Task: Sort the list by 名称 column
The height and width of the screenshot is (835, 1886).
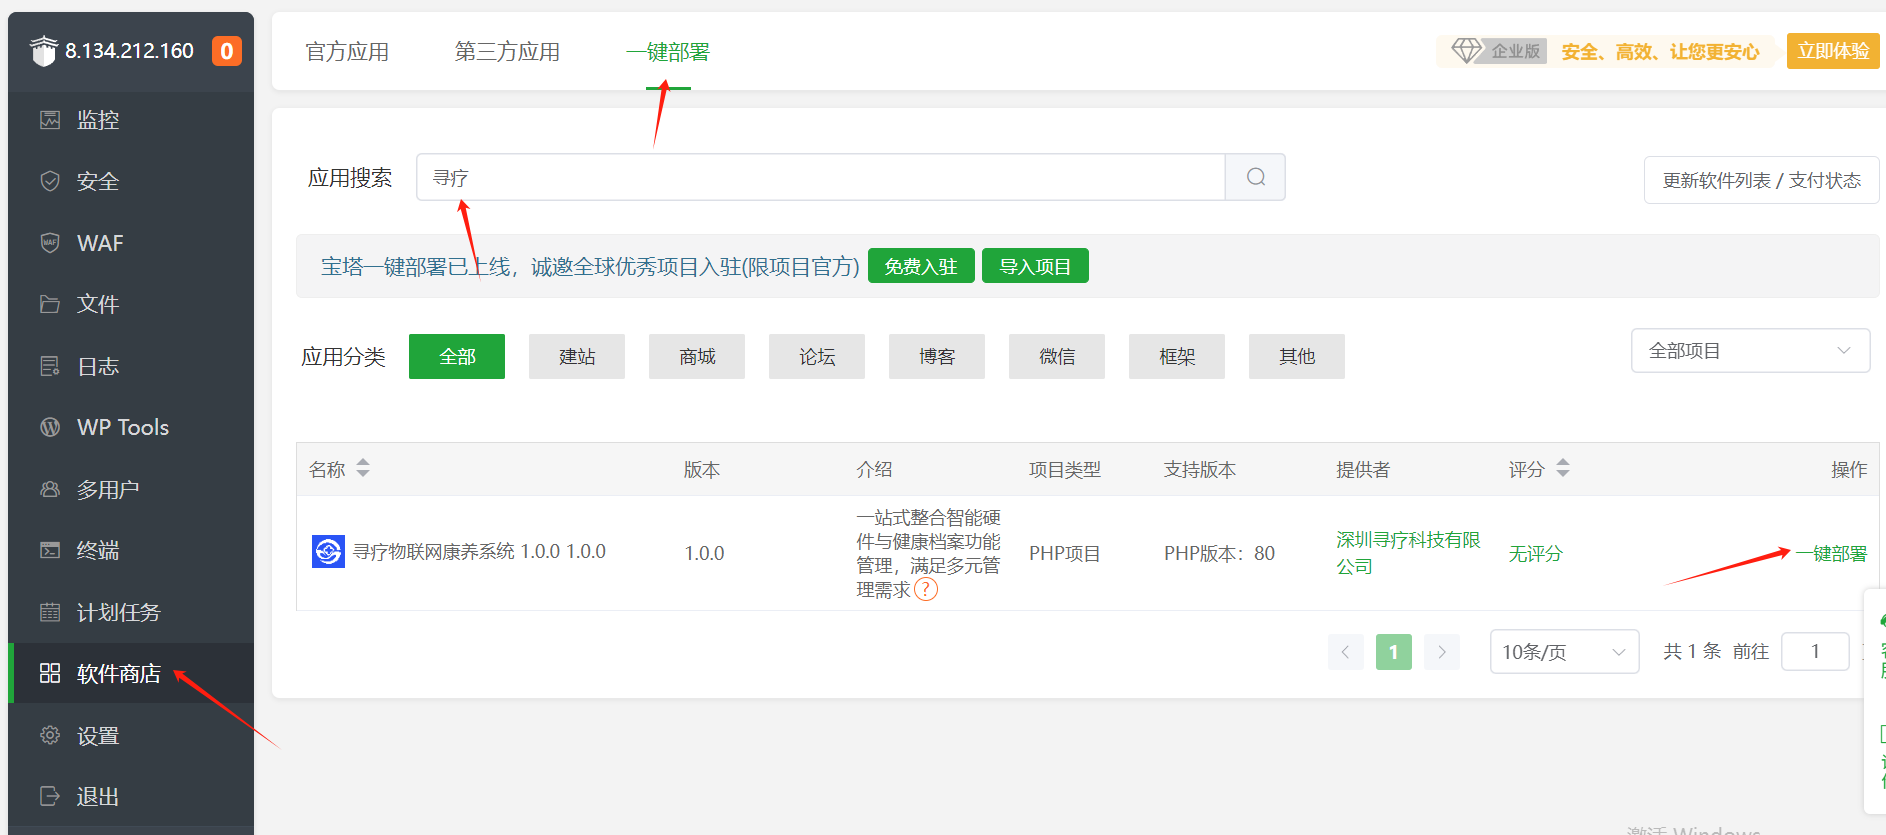Action: click(363, 468)
